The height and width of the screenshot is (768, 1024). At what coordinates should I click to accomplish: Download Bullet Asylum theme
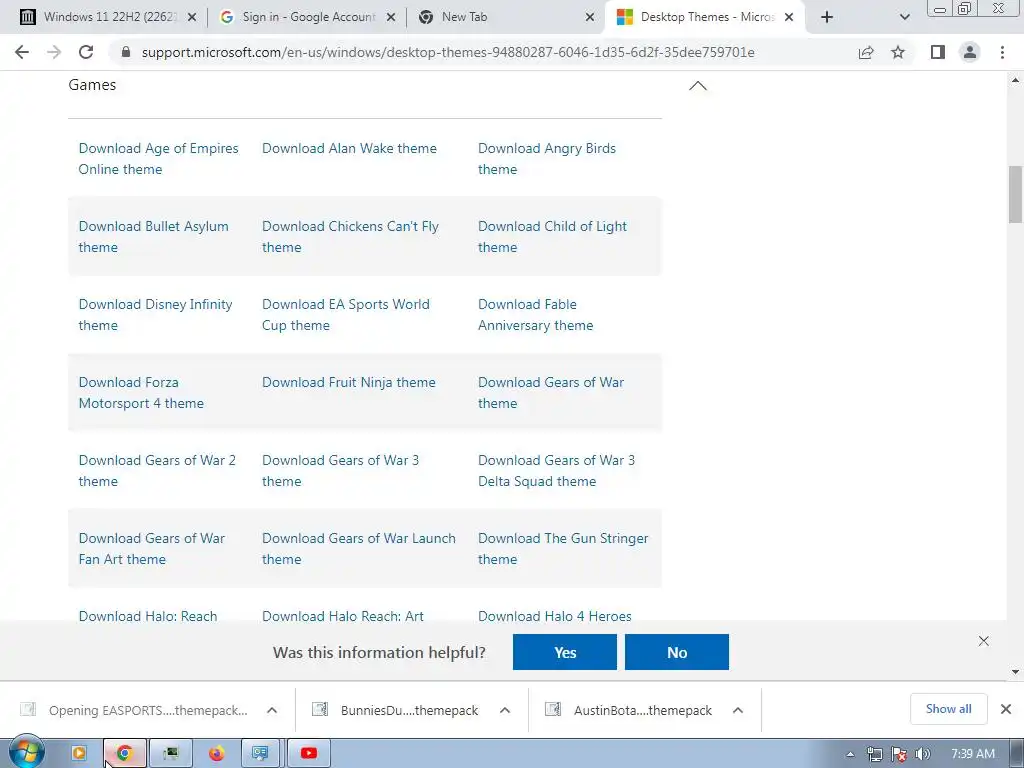coord(153,236)
